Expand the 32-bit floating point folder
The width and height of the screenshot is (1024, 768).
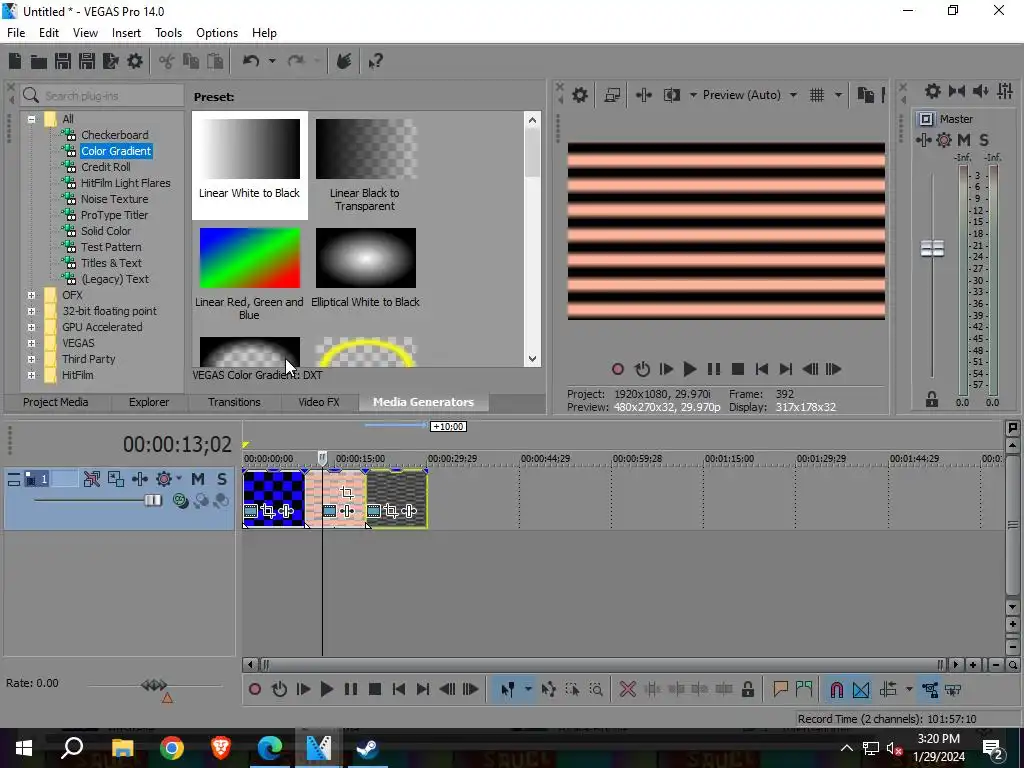[x=31, y=312]
